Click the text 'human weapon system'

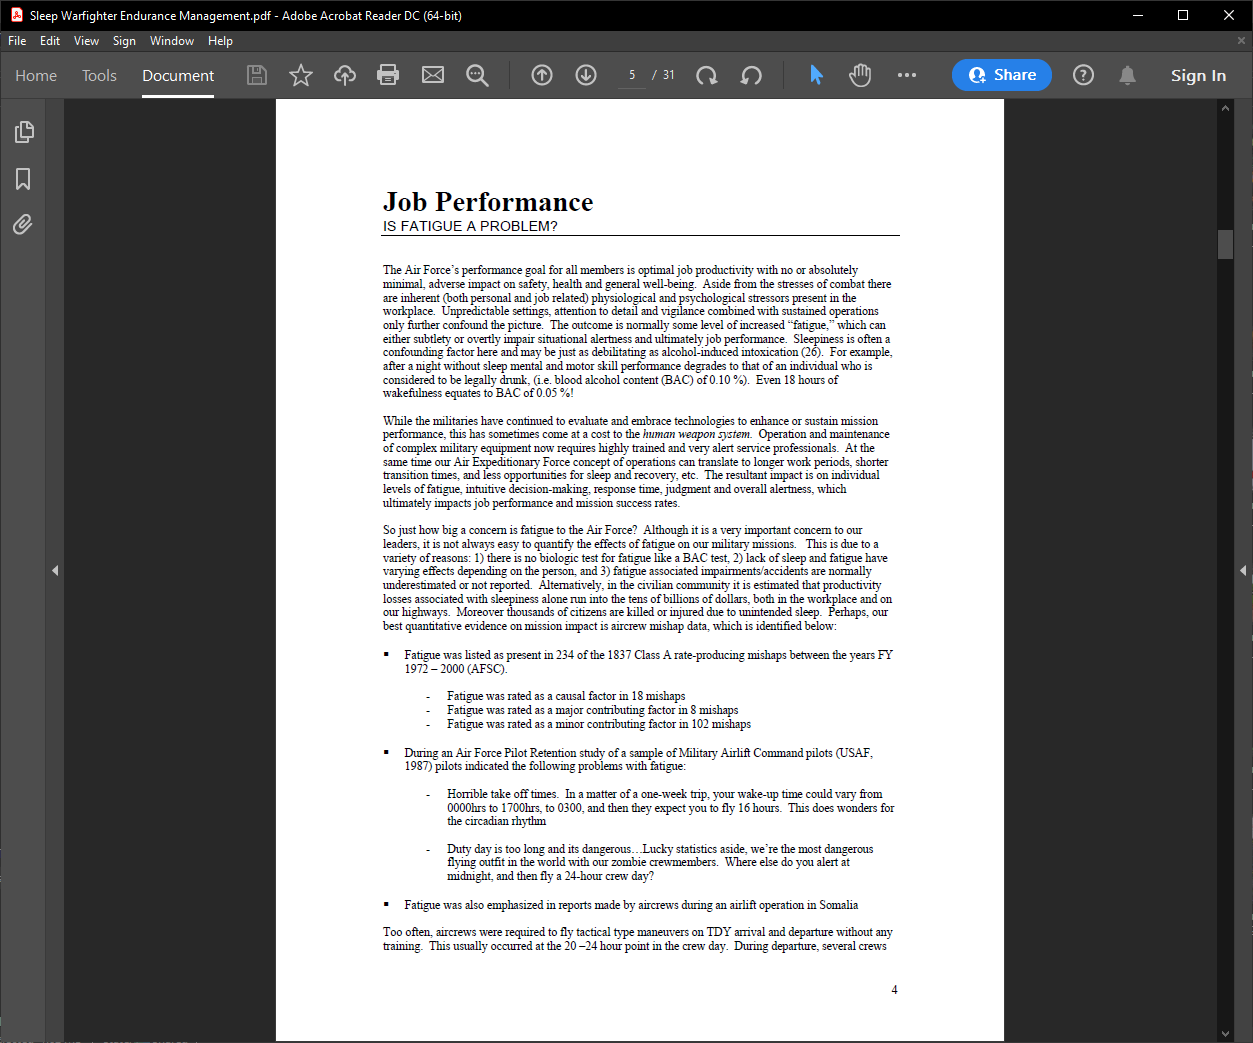[696, 434]
